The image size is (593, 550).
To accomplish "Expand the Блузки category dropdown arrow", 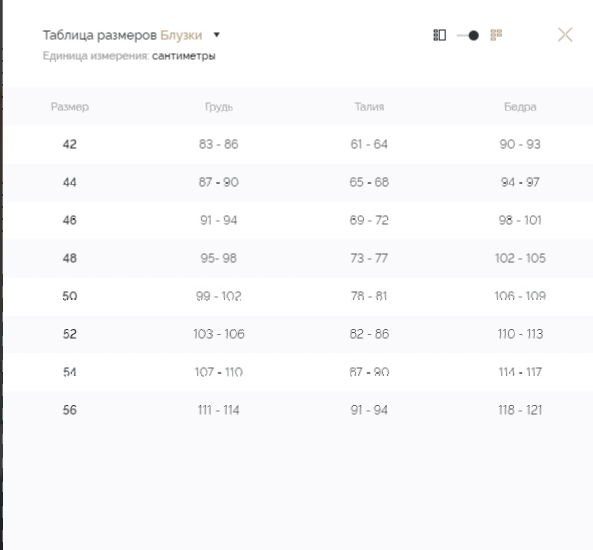I will pos(217,35).
